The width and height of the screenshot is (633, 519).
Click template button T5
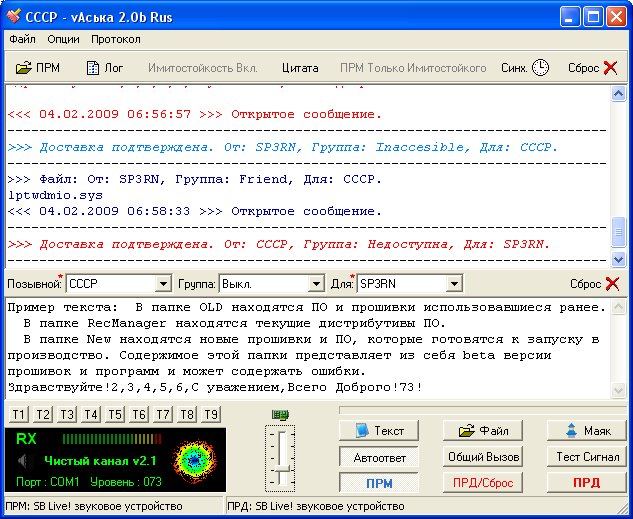[115, 414]
